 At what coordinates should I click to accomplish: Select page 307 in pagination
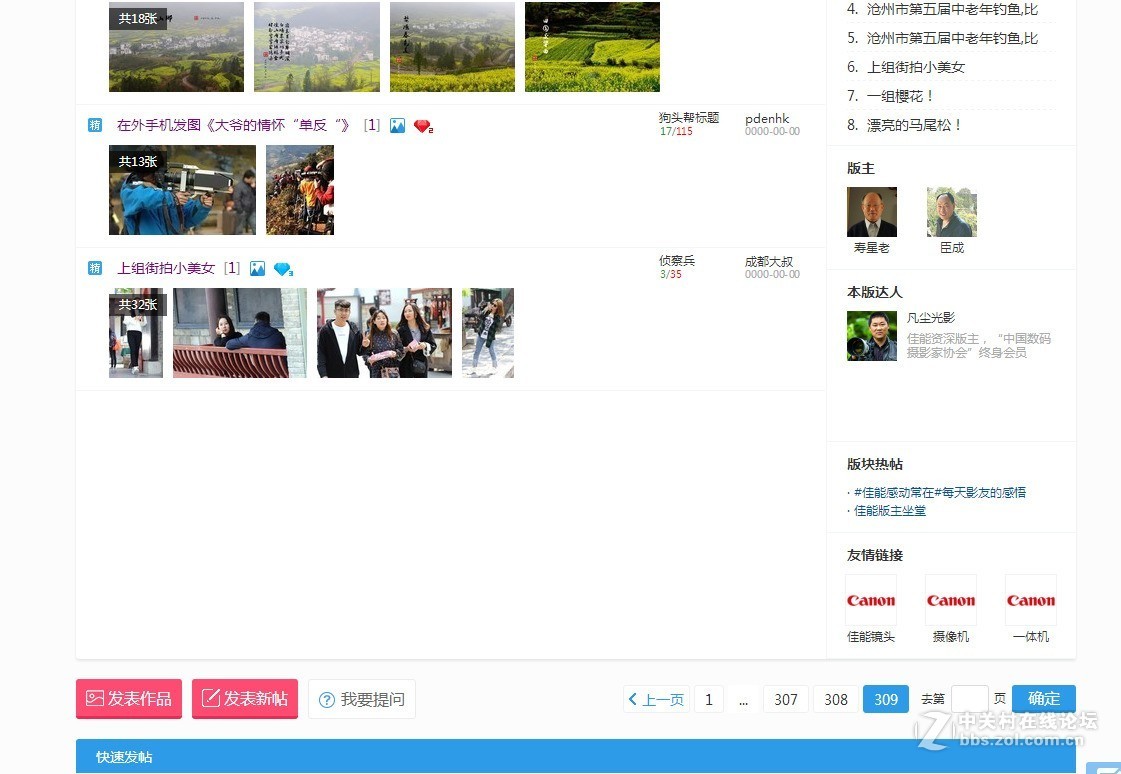click(785, 699)
